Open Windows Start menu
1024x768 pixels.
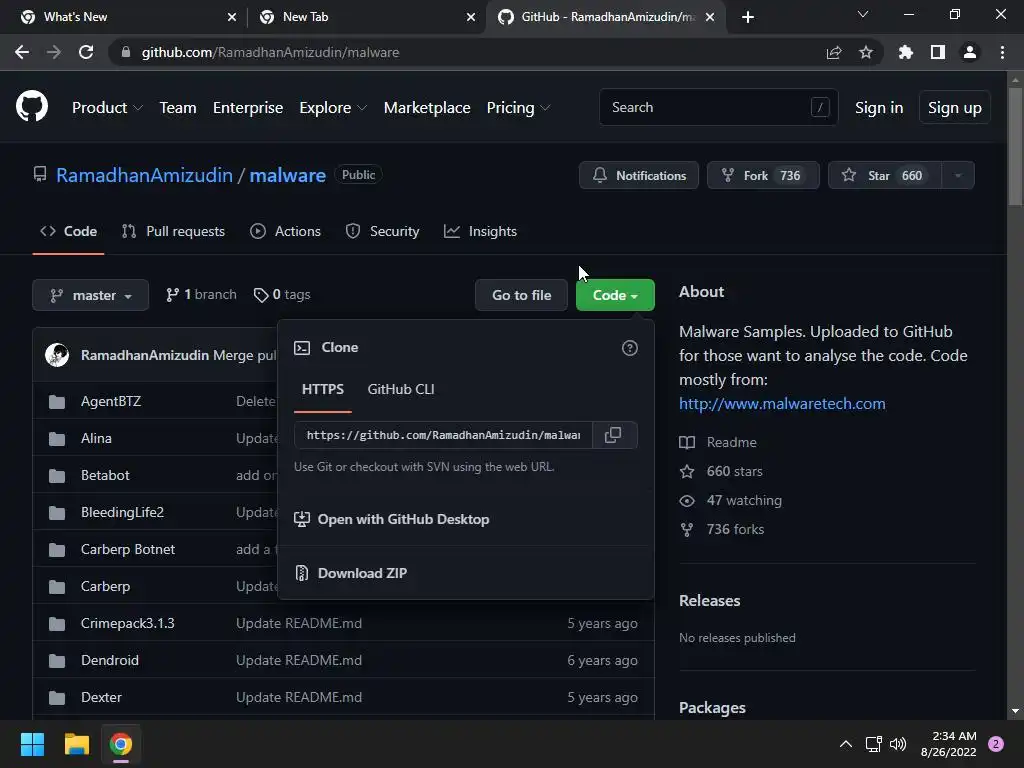click(x=32, y=744)
